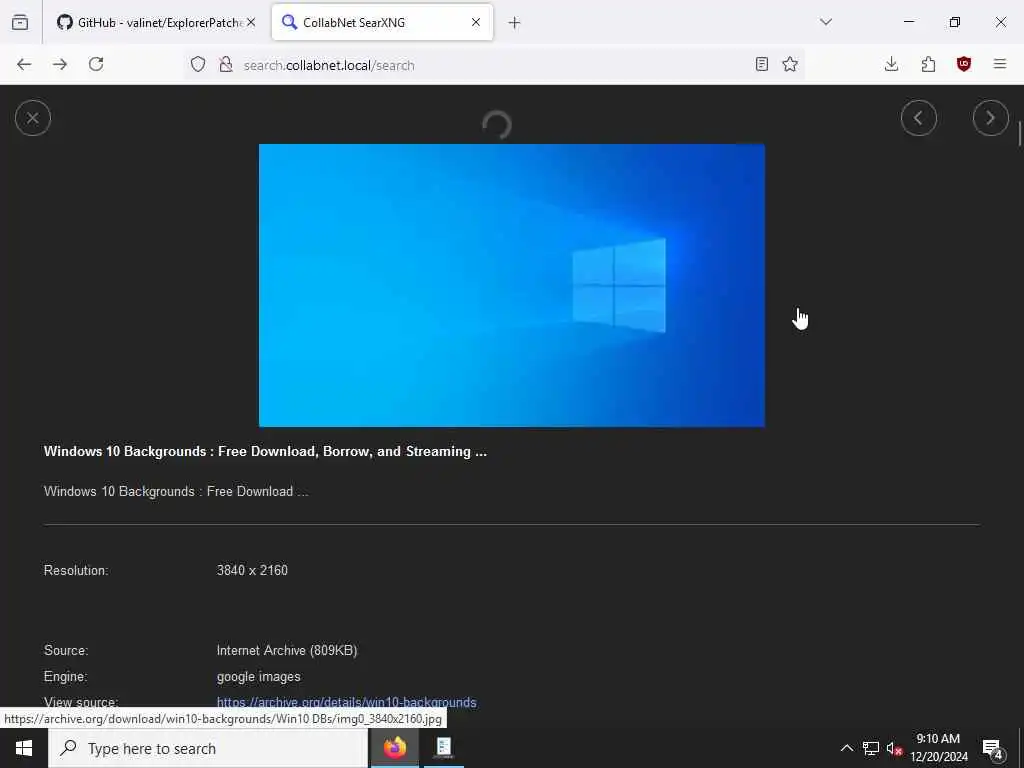Open the clock showing 9:10 AM

coord(938,748)
